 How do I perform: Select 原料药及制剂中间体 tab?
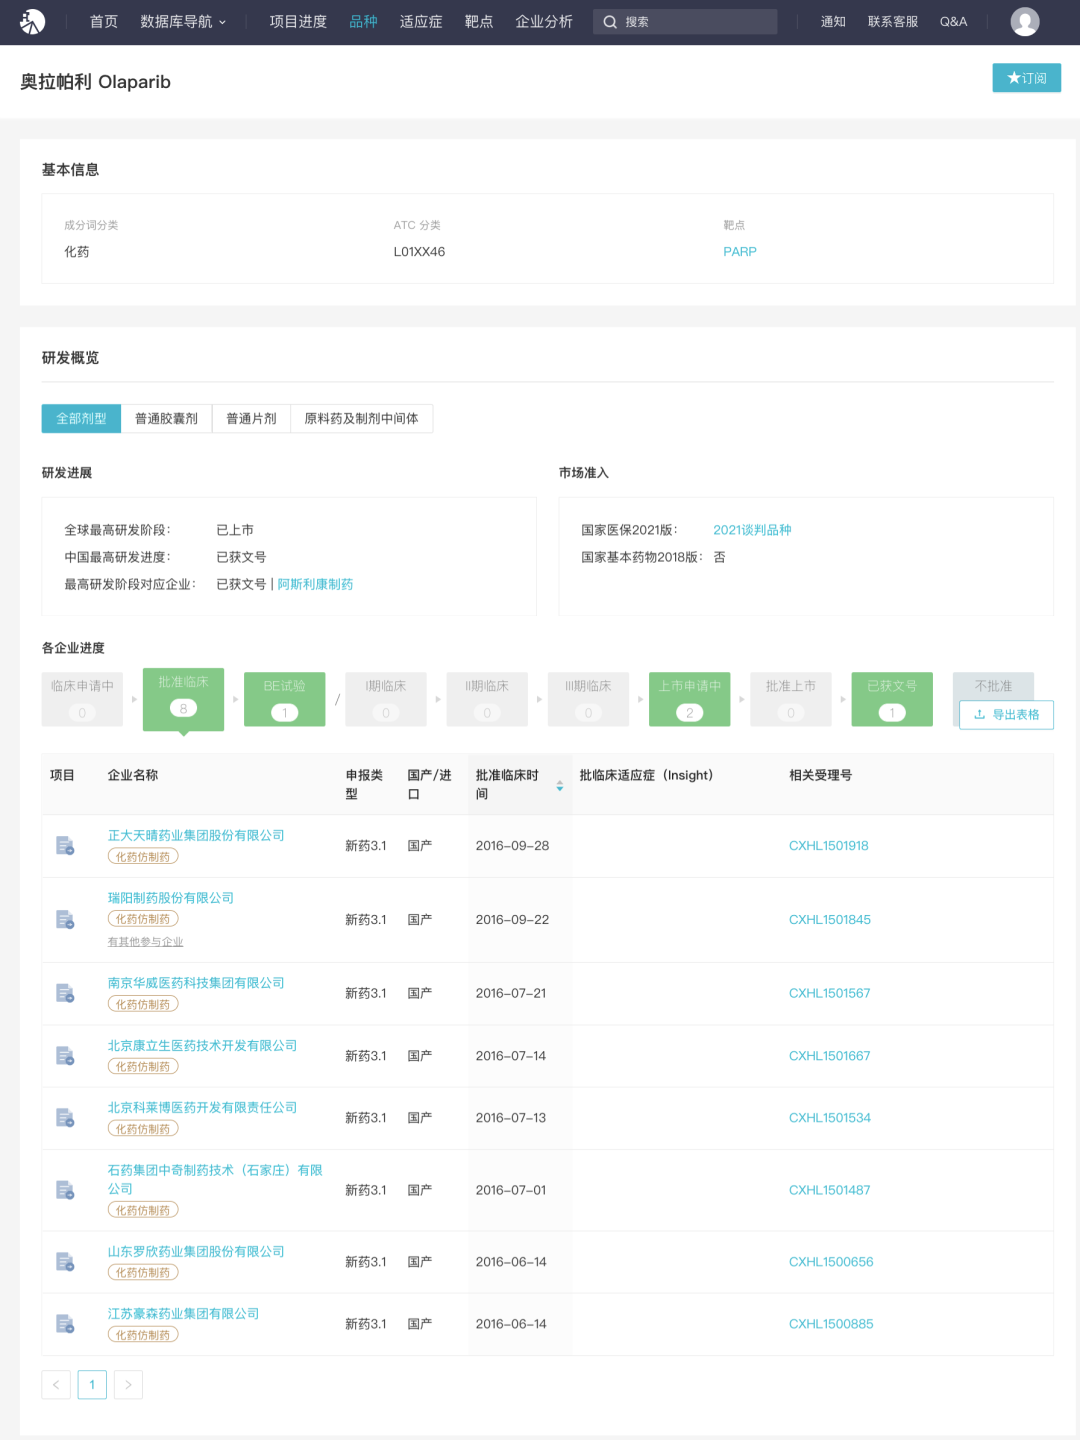pyautogui.click(x=361, y=418)
